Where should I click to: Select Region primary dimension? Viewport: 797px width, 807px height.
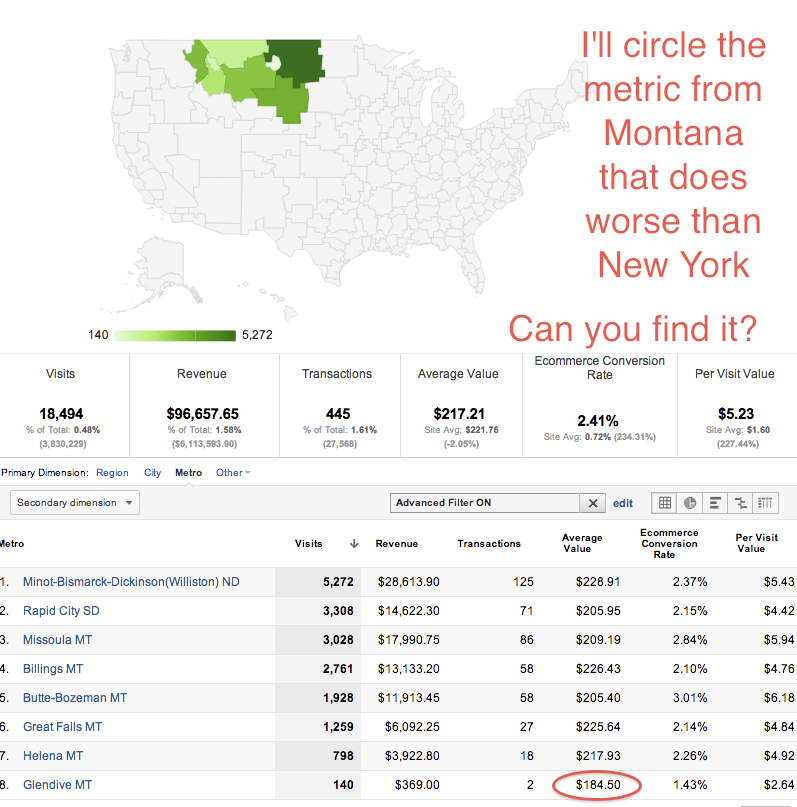(x=112, y=472)
